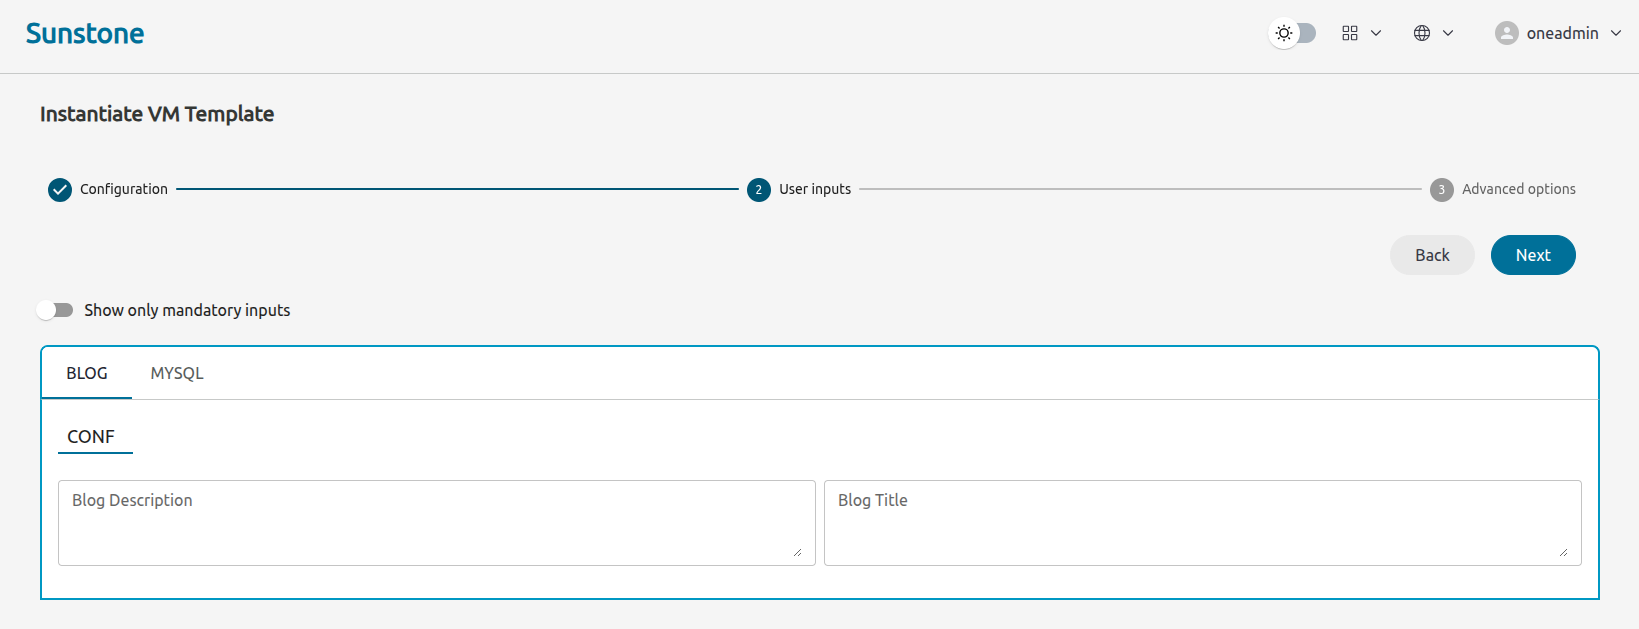Toggle the light/dark theme switch
Viewport: 1639px width, 629px height.
click(x=1293, y=33)
